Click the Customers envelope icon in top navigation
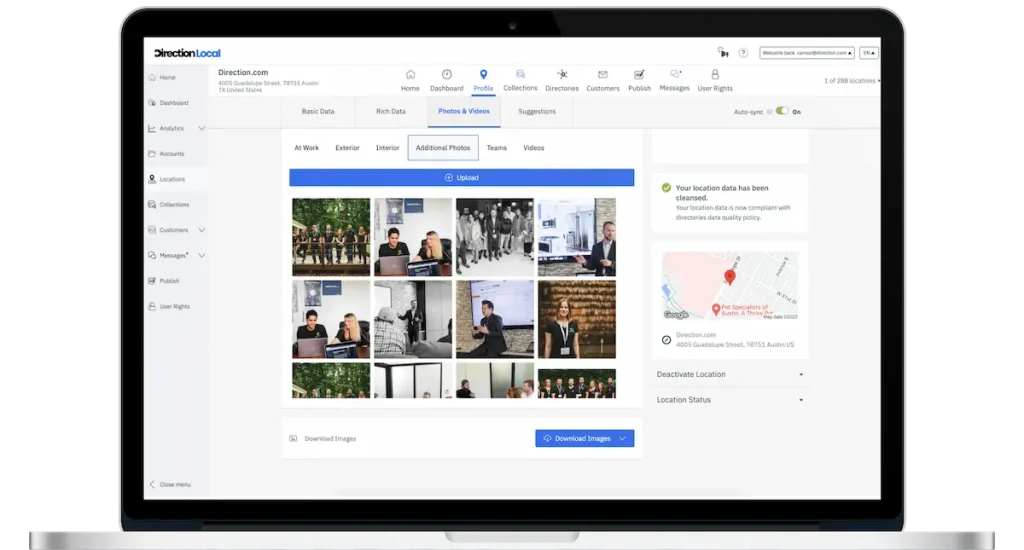This screenshot has height=550, width=1024. 602,75
